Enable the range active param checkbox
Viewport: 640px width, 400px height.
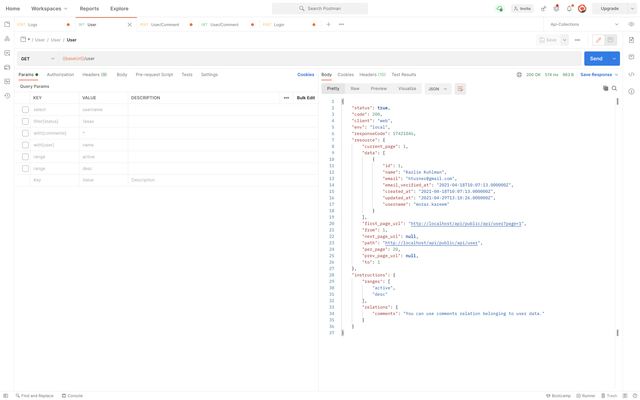click(x=25, y=157)
